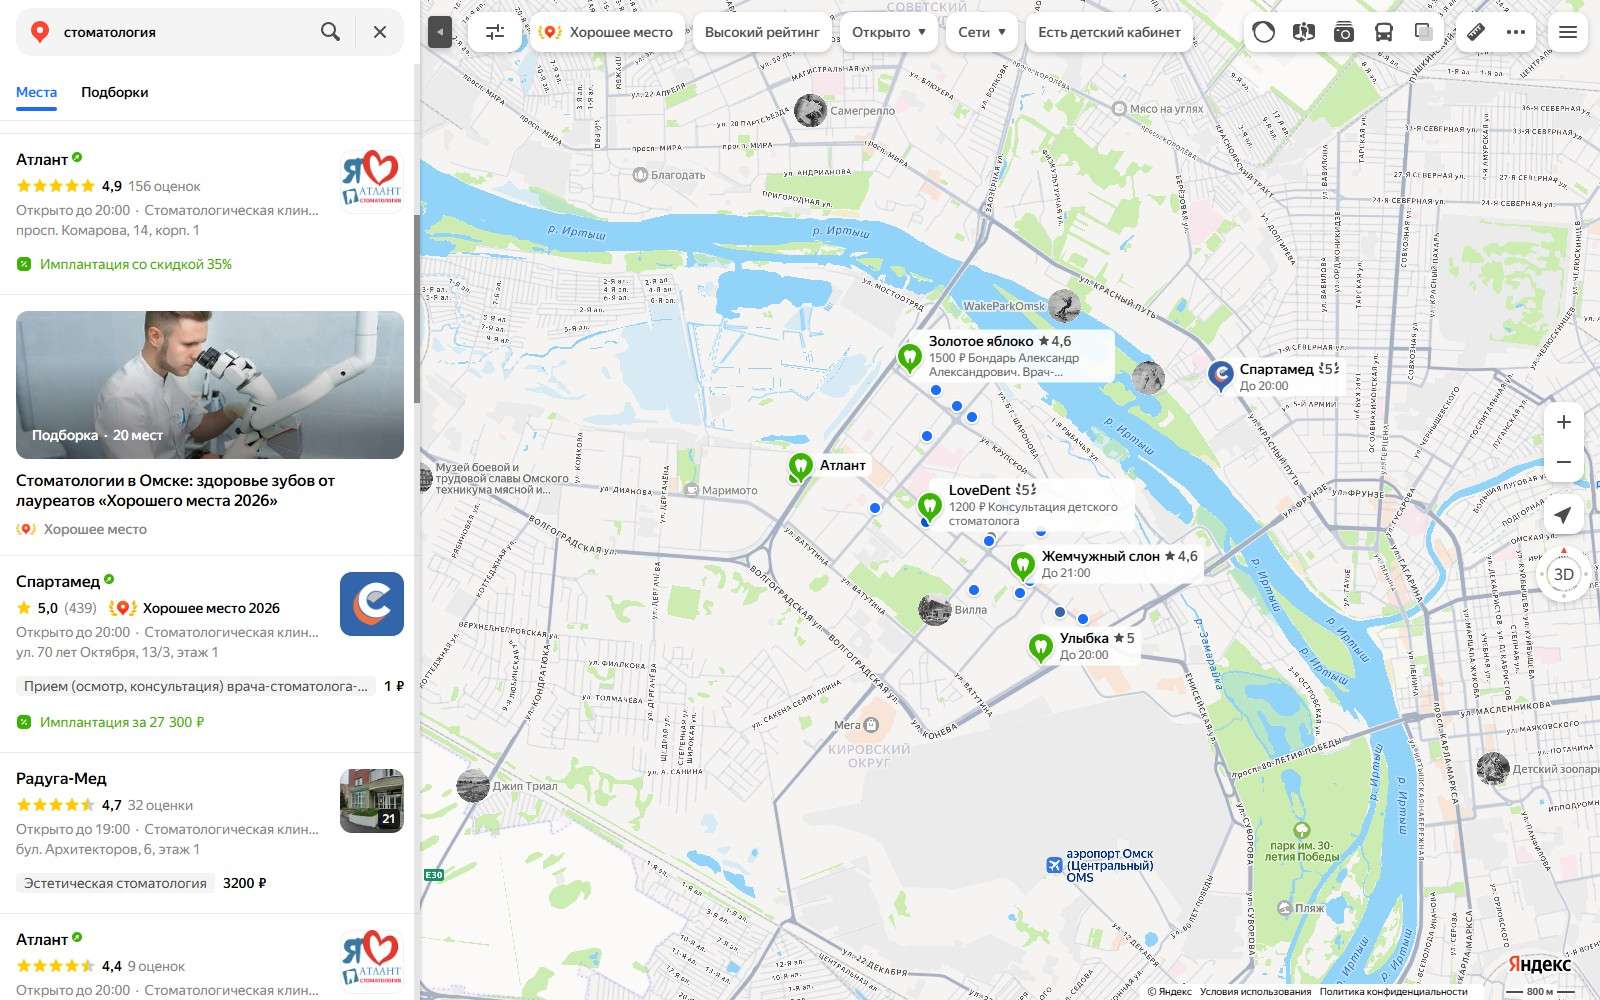Select the Атлант tooth pin on map

(800, 466)
